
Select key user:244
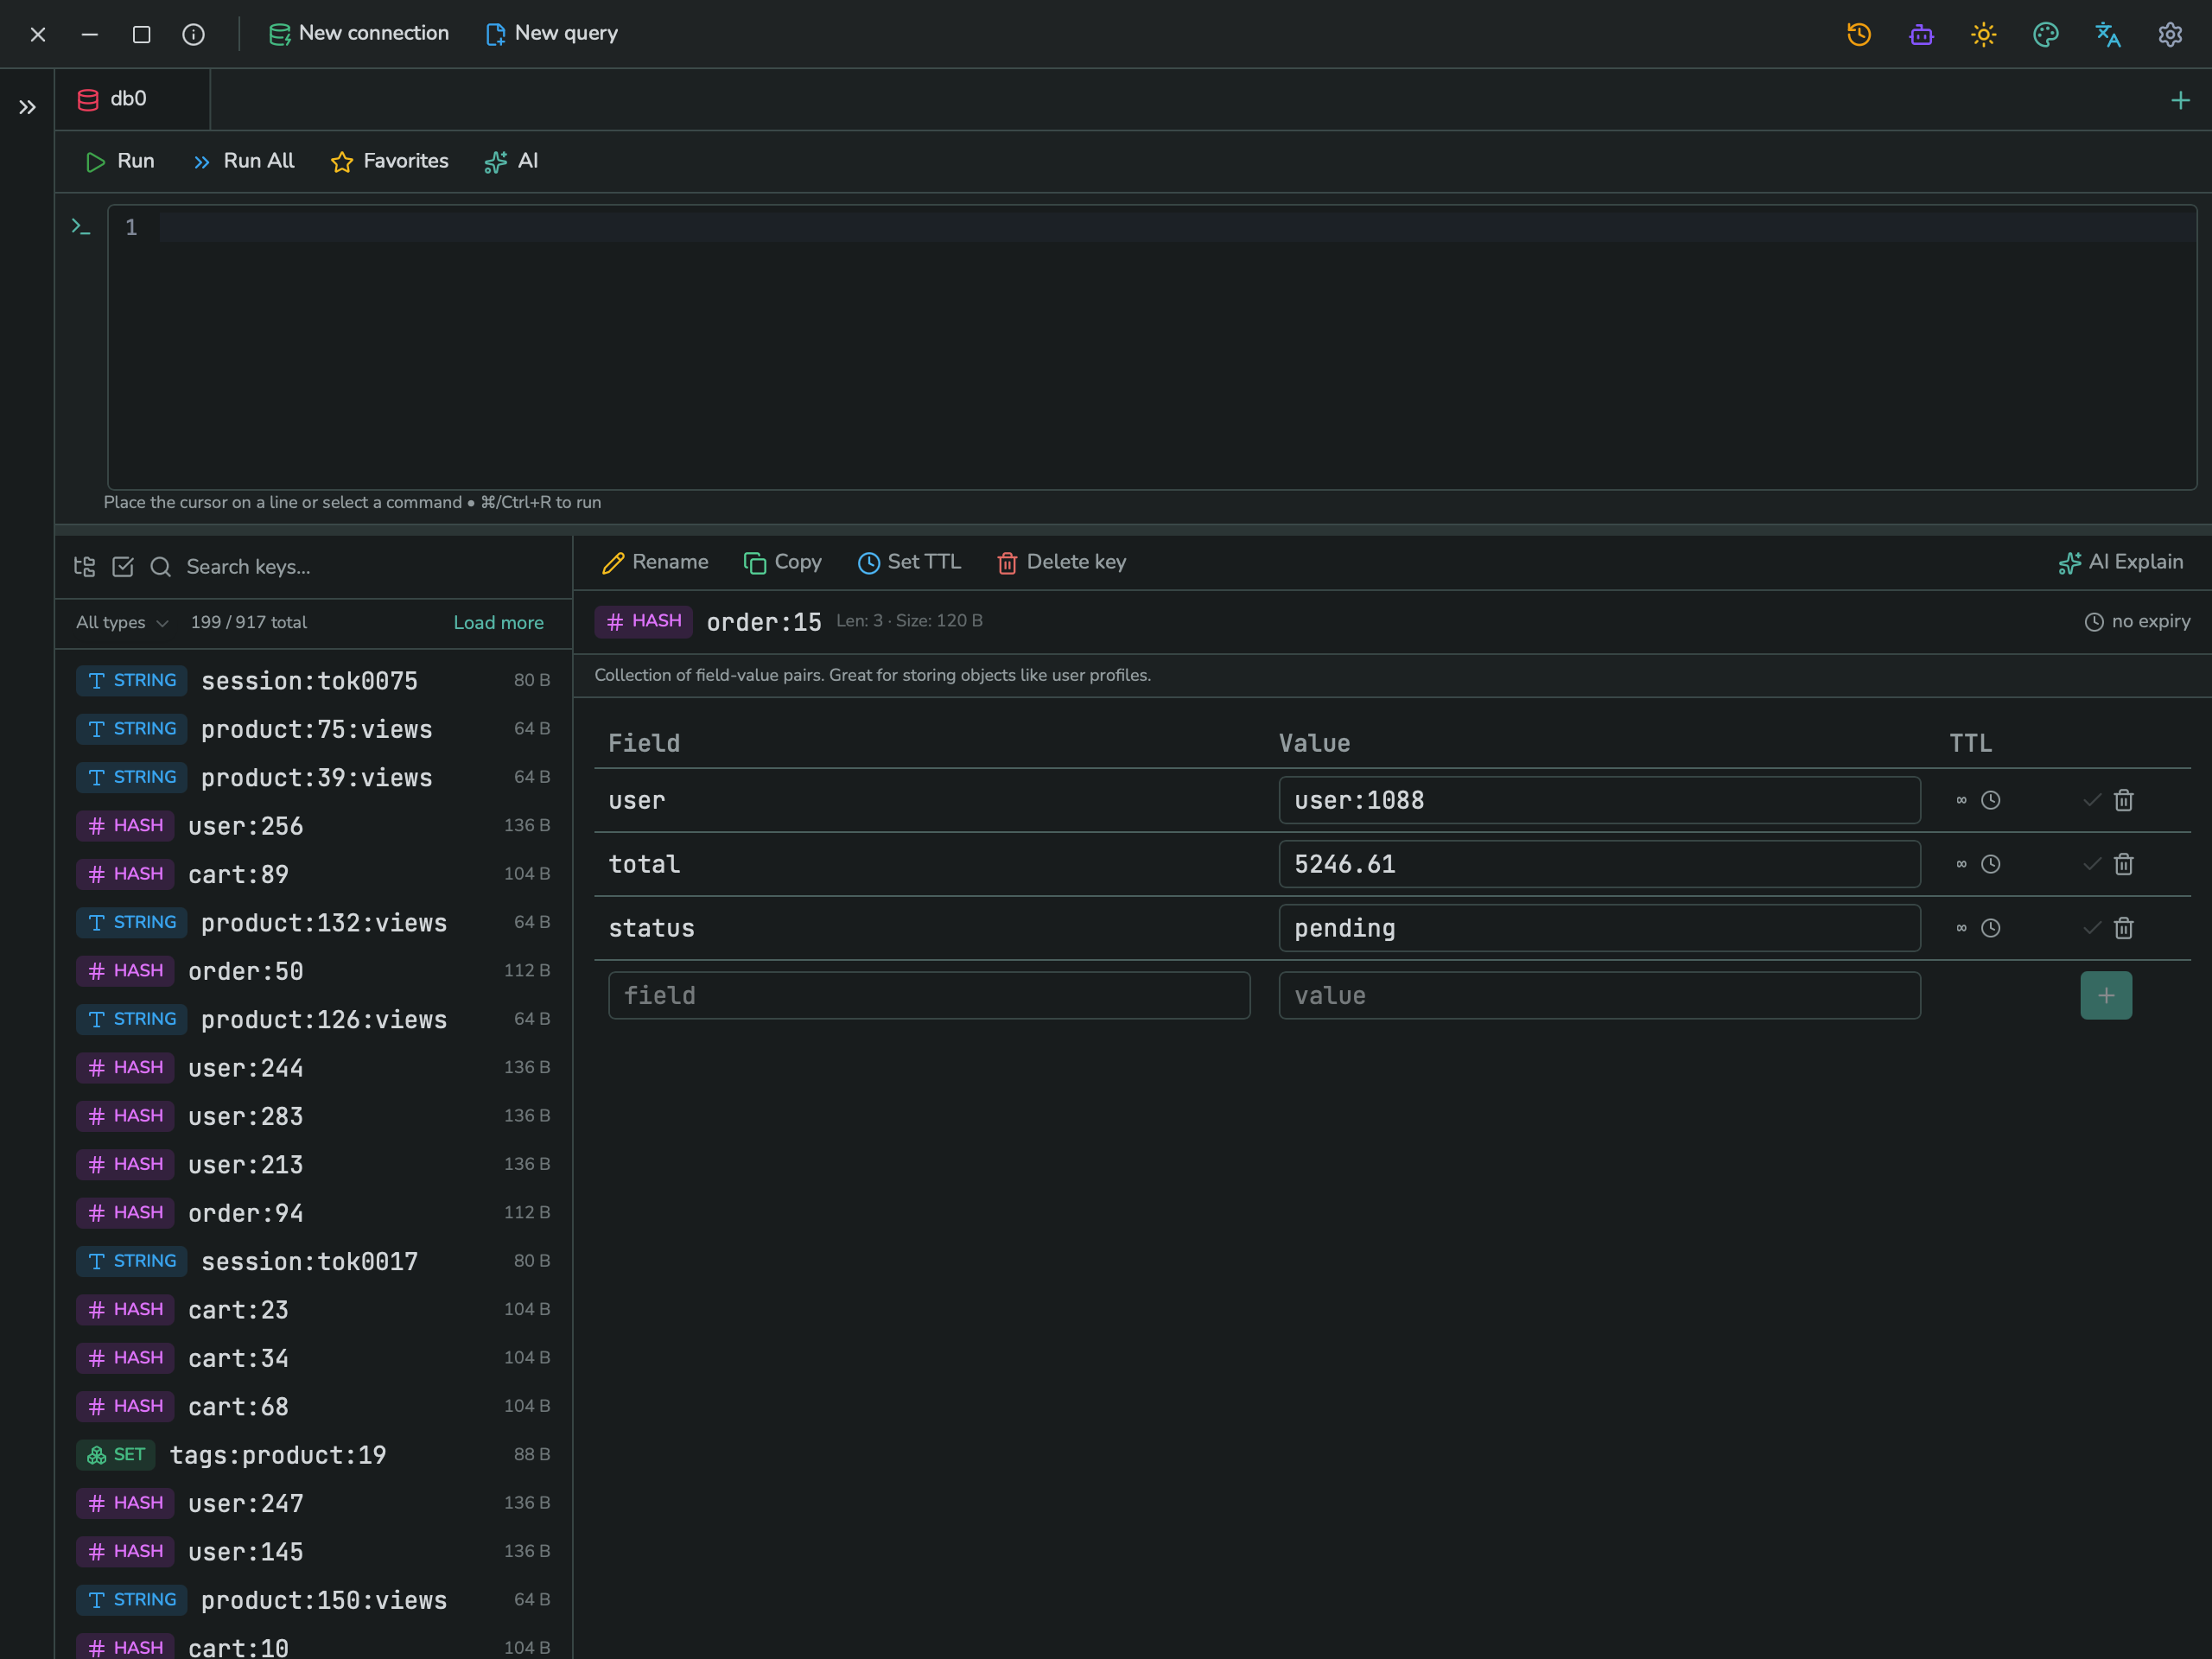313,1068
